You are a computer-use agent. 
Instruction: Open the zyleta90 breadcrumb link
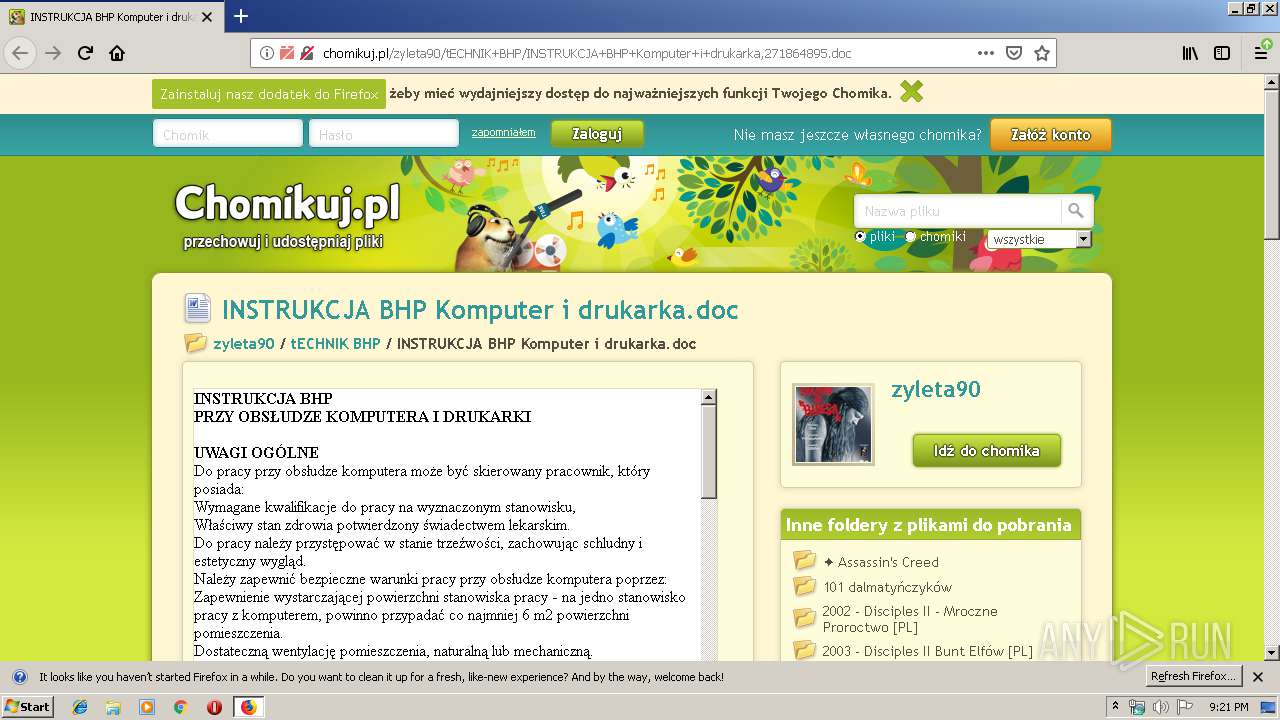(243, 343)
